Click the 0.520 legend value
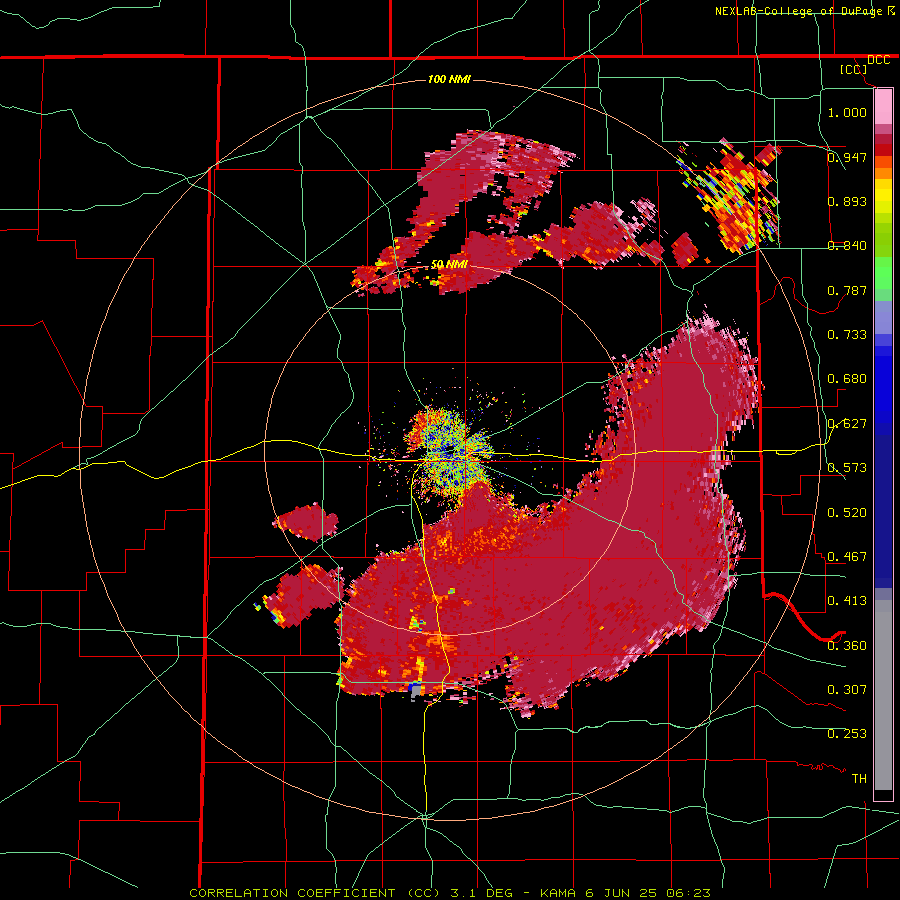The image size is (900, 900). [x=847, y=513]
